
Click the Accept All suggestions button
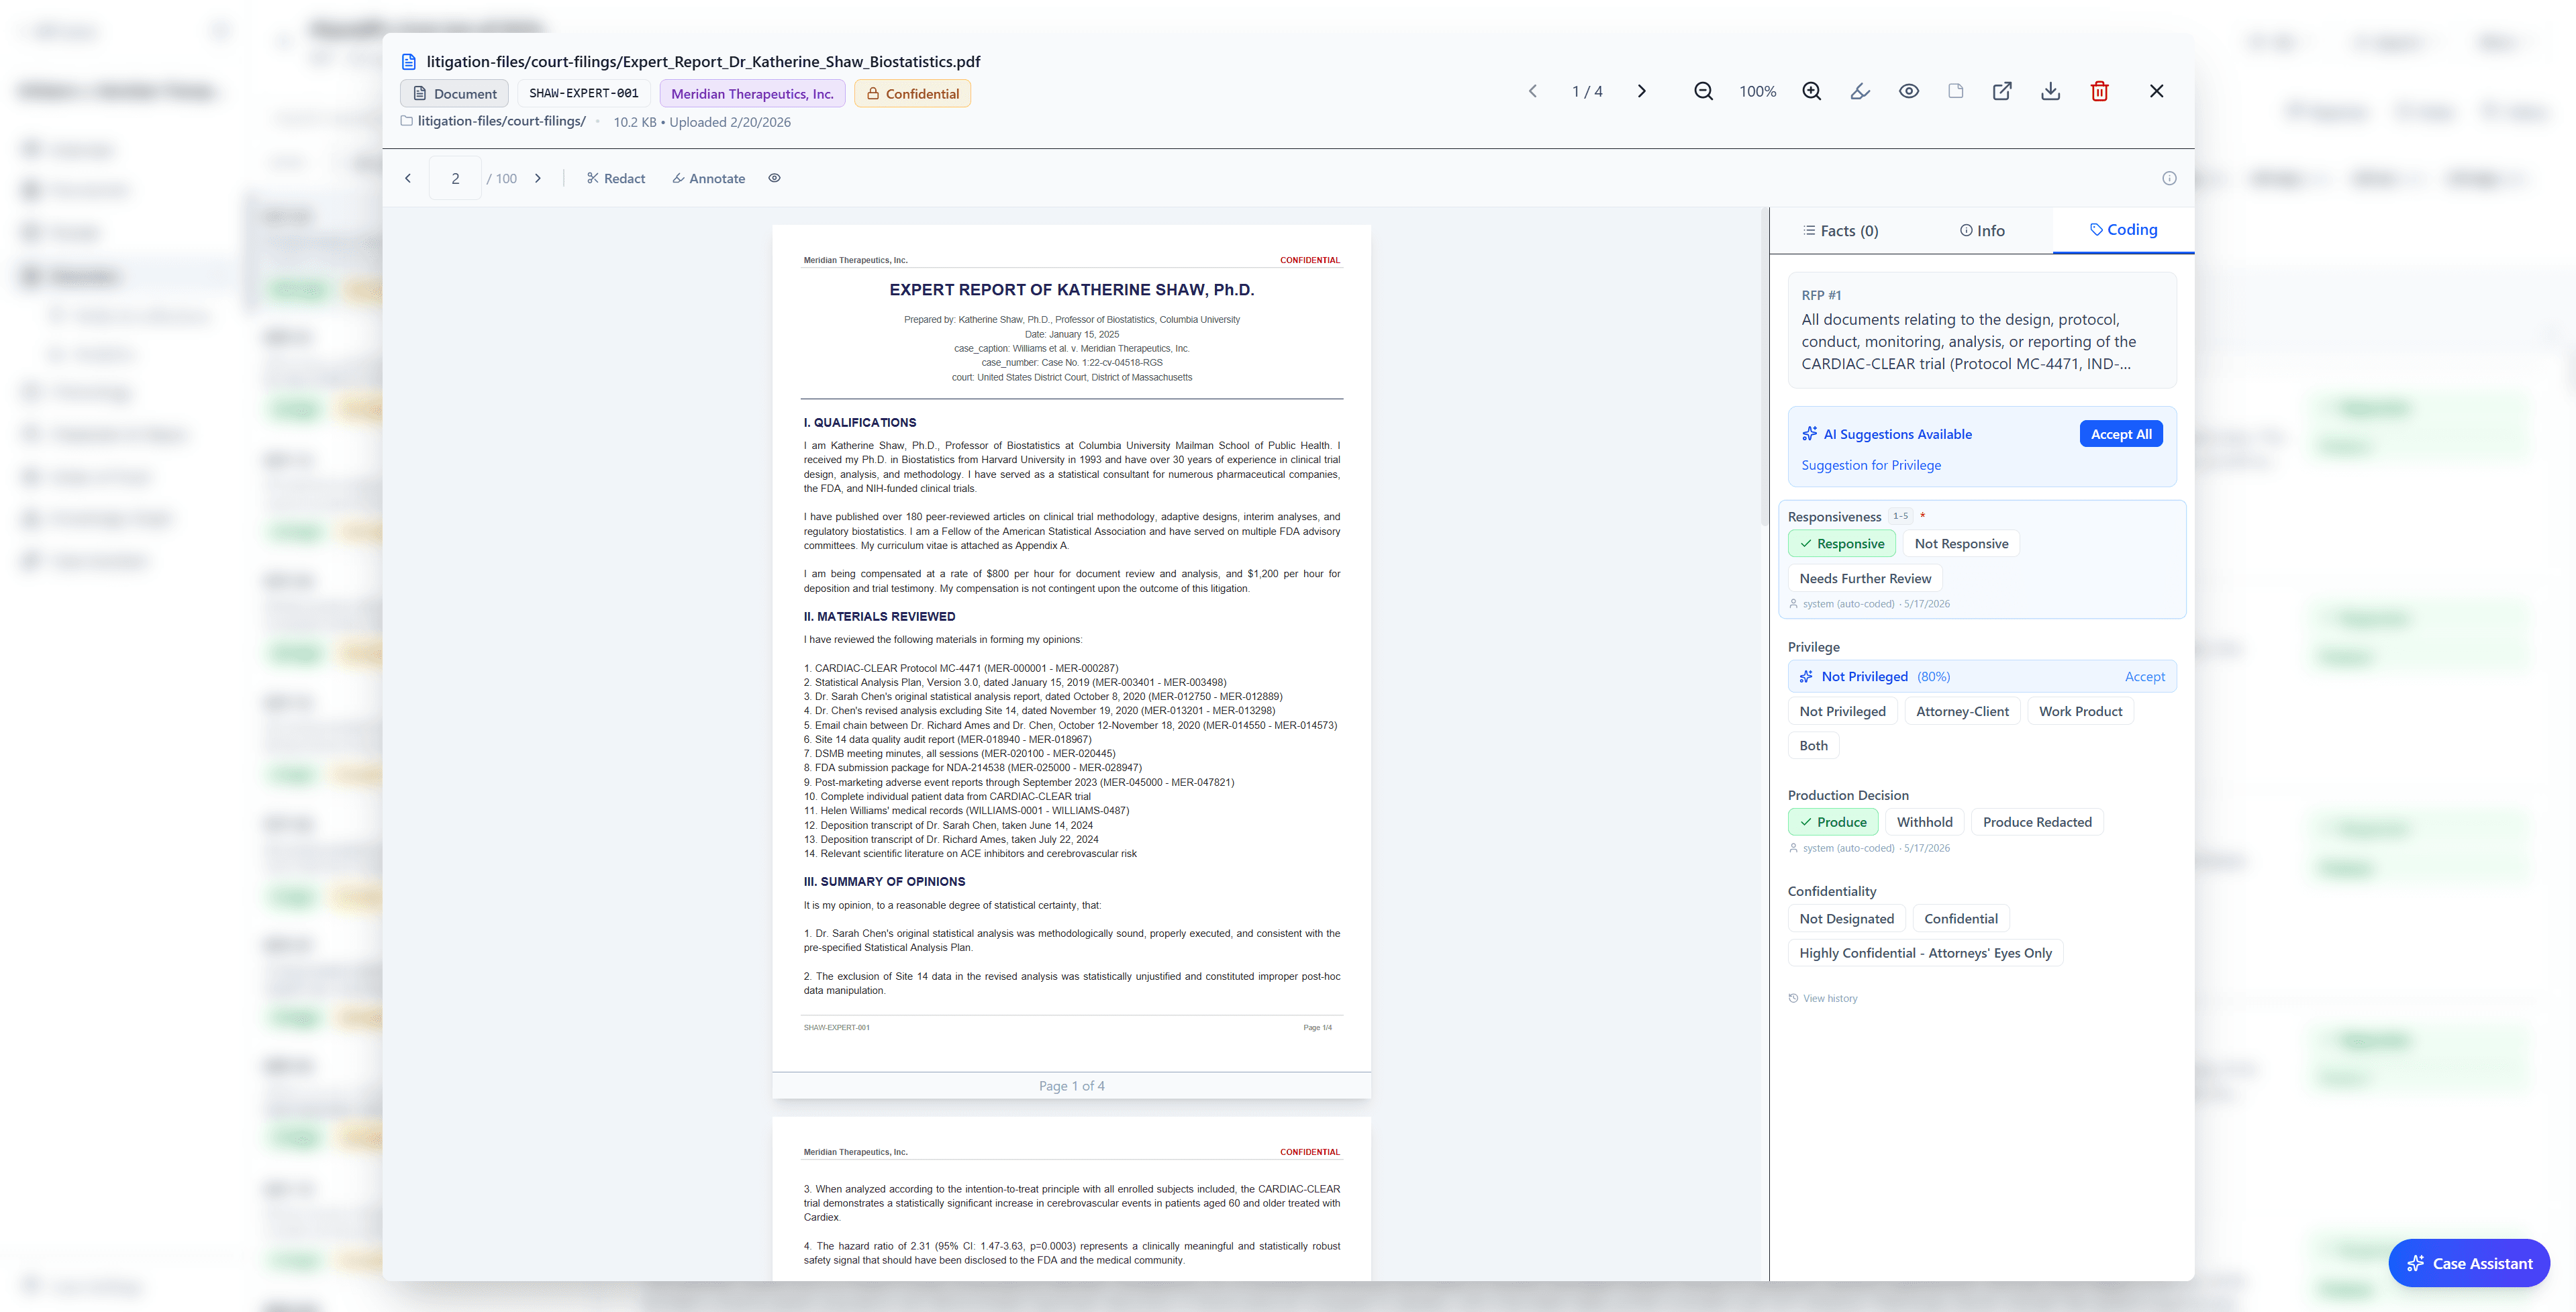click(x=2120, y=434)
